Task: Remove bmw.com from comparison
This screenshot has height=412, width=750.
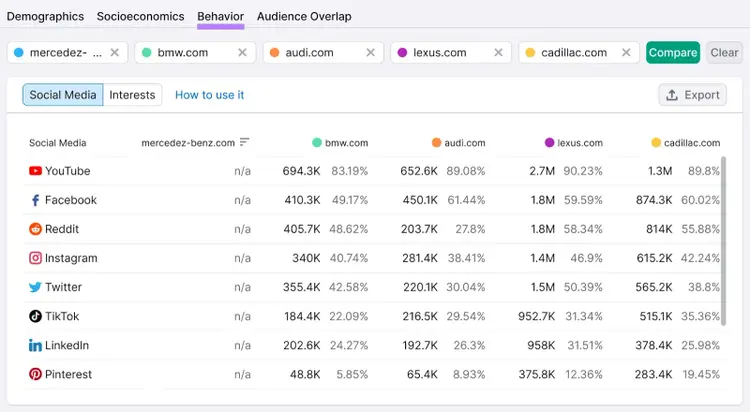Action: [243, 53]
